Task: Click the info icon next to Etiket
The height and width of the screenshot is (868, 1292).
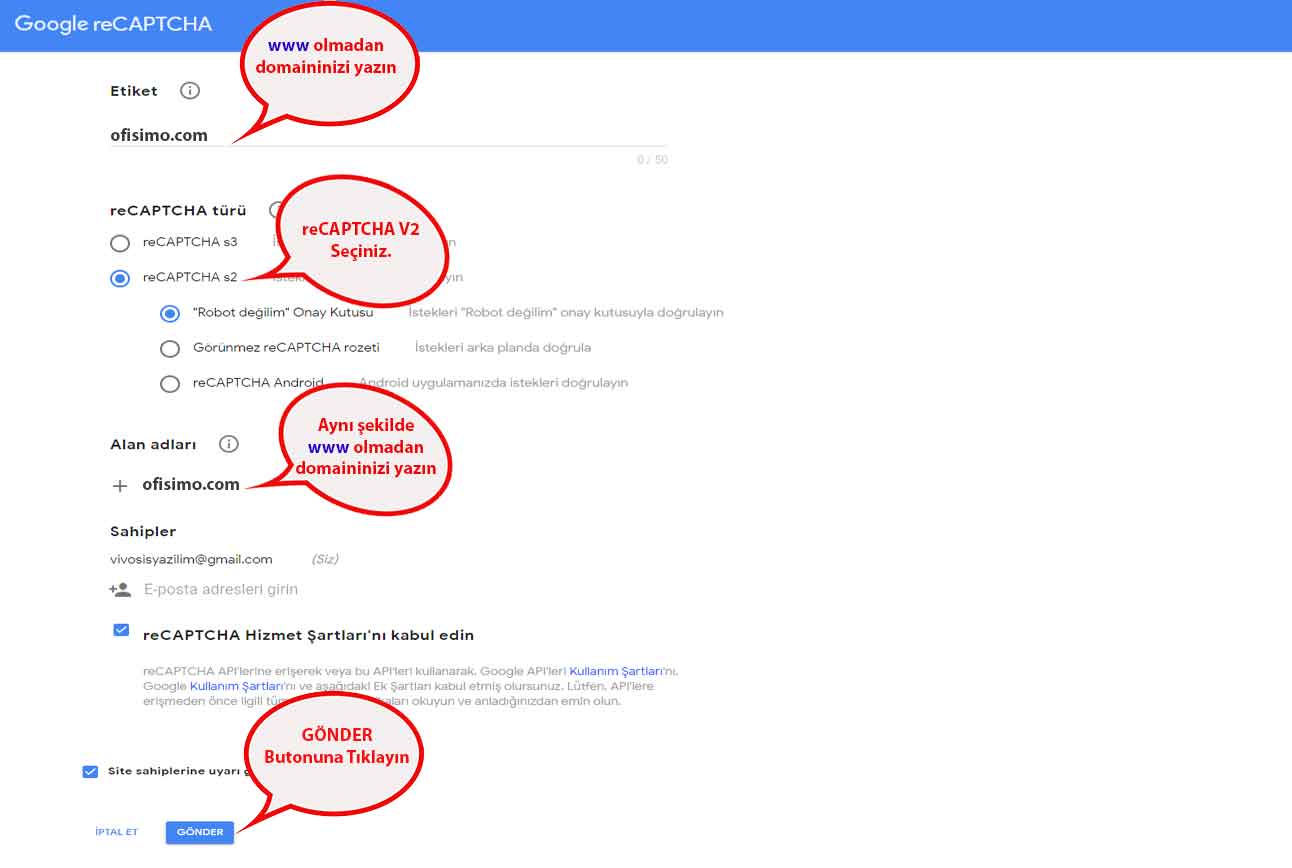Action: click(x=190, y=91)
